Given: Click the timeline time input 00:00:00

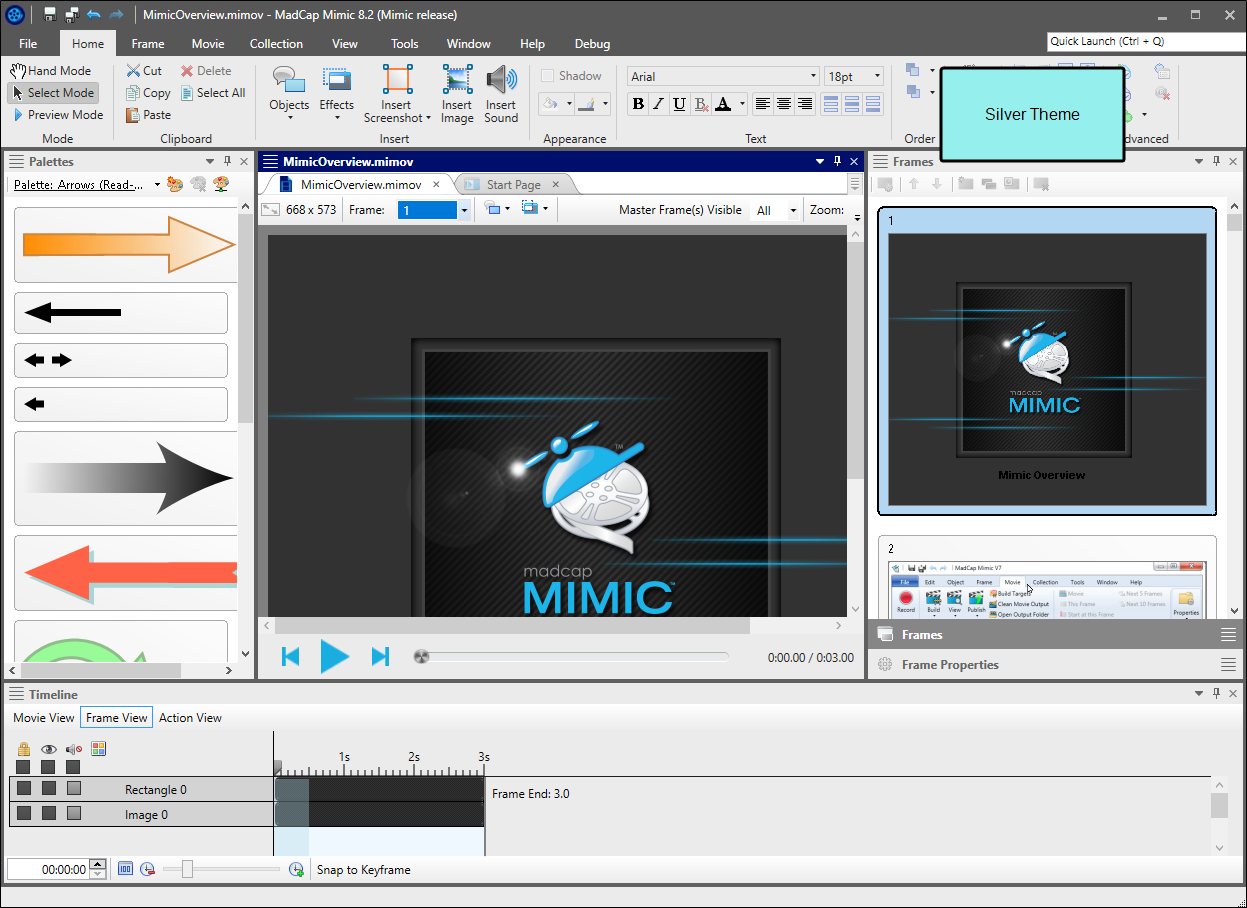Looking at the screenshot, I should (49, 870).
